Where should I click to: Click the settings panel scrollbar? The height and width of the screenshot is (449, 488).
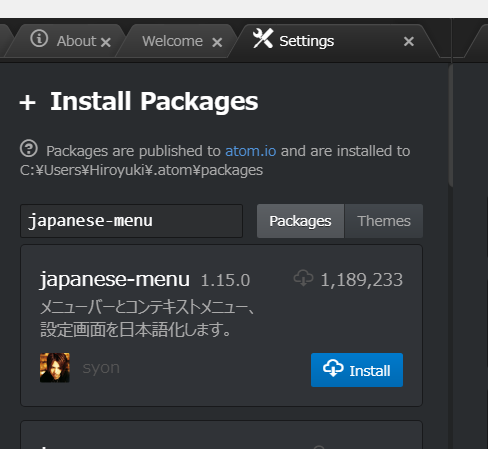point(451,126)
